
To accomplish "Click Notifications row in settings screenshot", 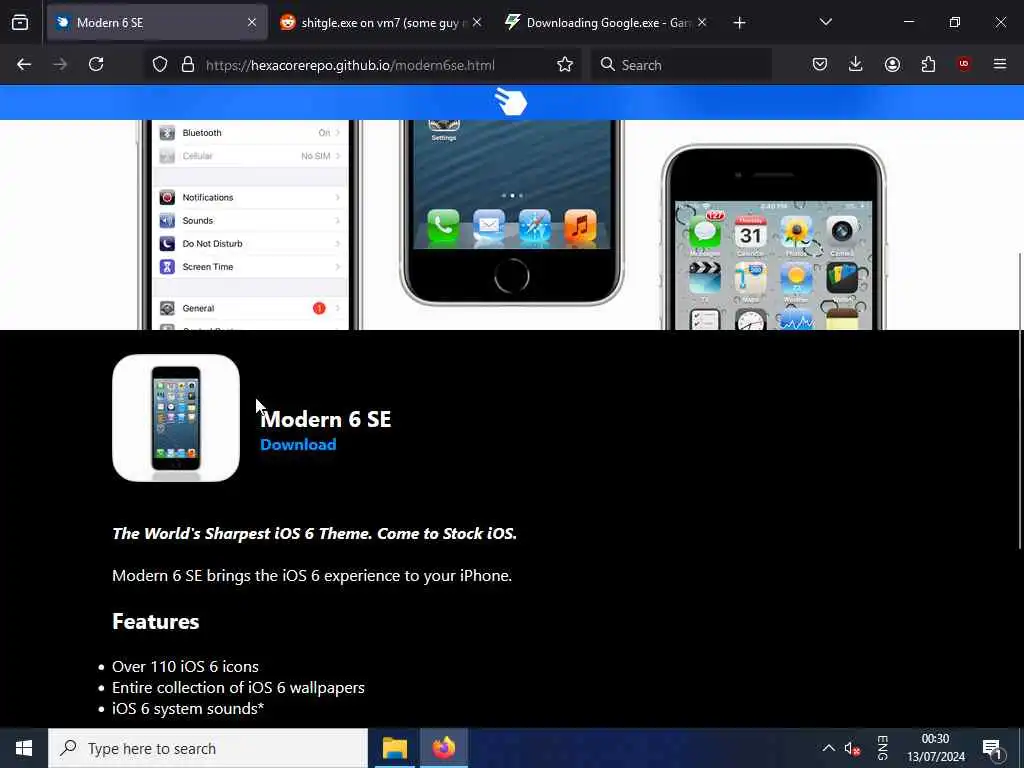I will pyautogui.click(x=250, y=197).
